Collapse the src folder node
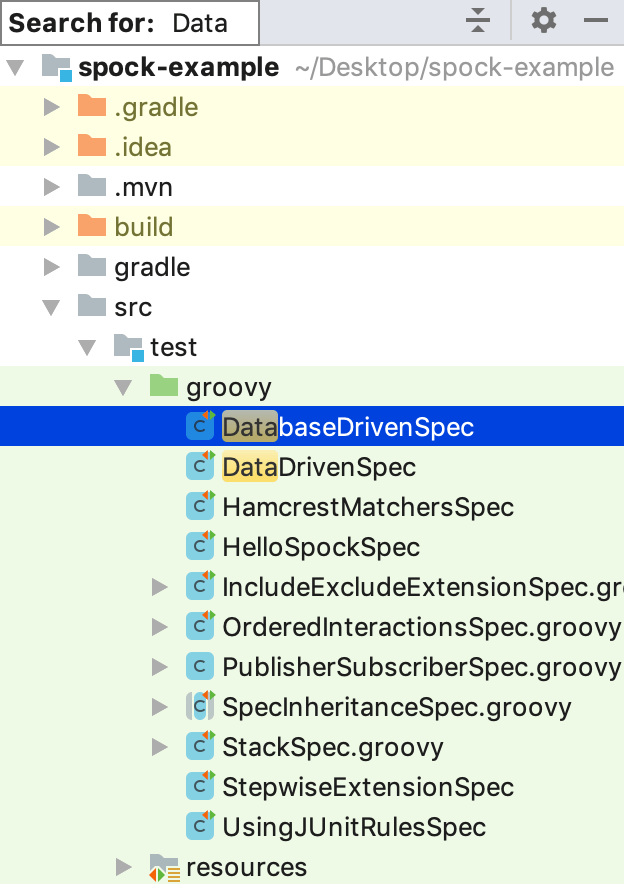 tap(50, 306)
